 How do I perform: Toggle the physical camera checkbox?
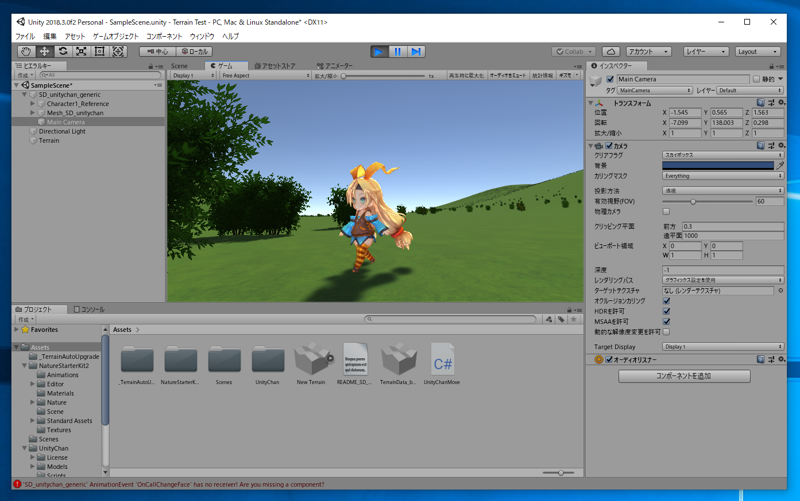click(666, 211)
